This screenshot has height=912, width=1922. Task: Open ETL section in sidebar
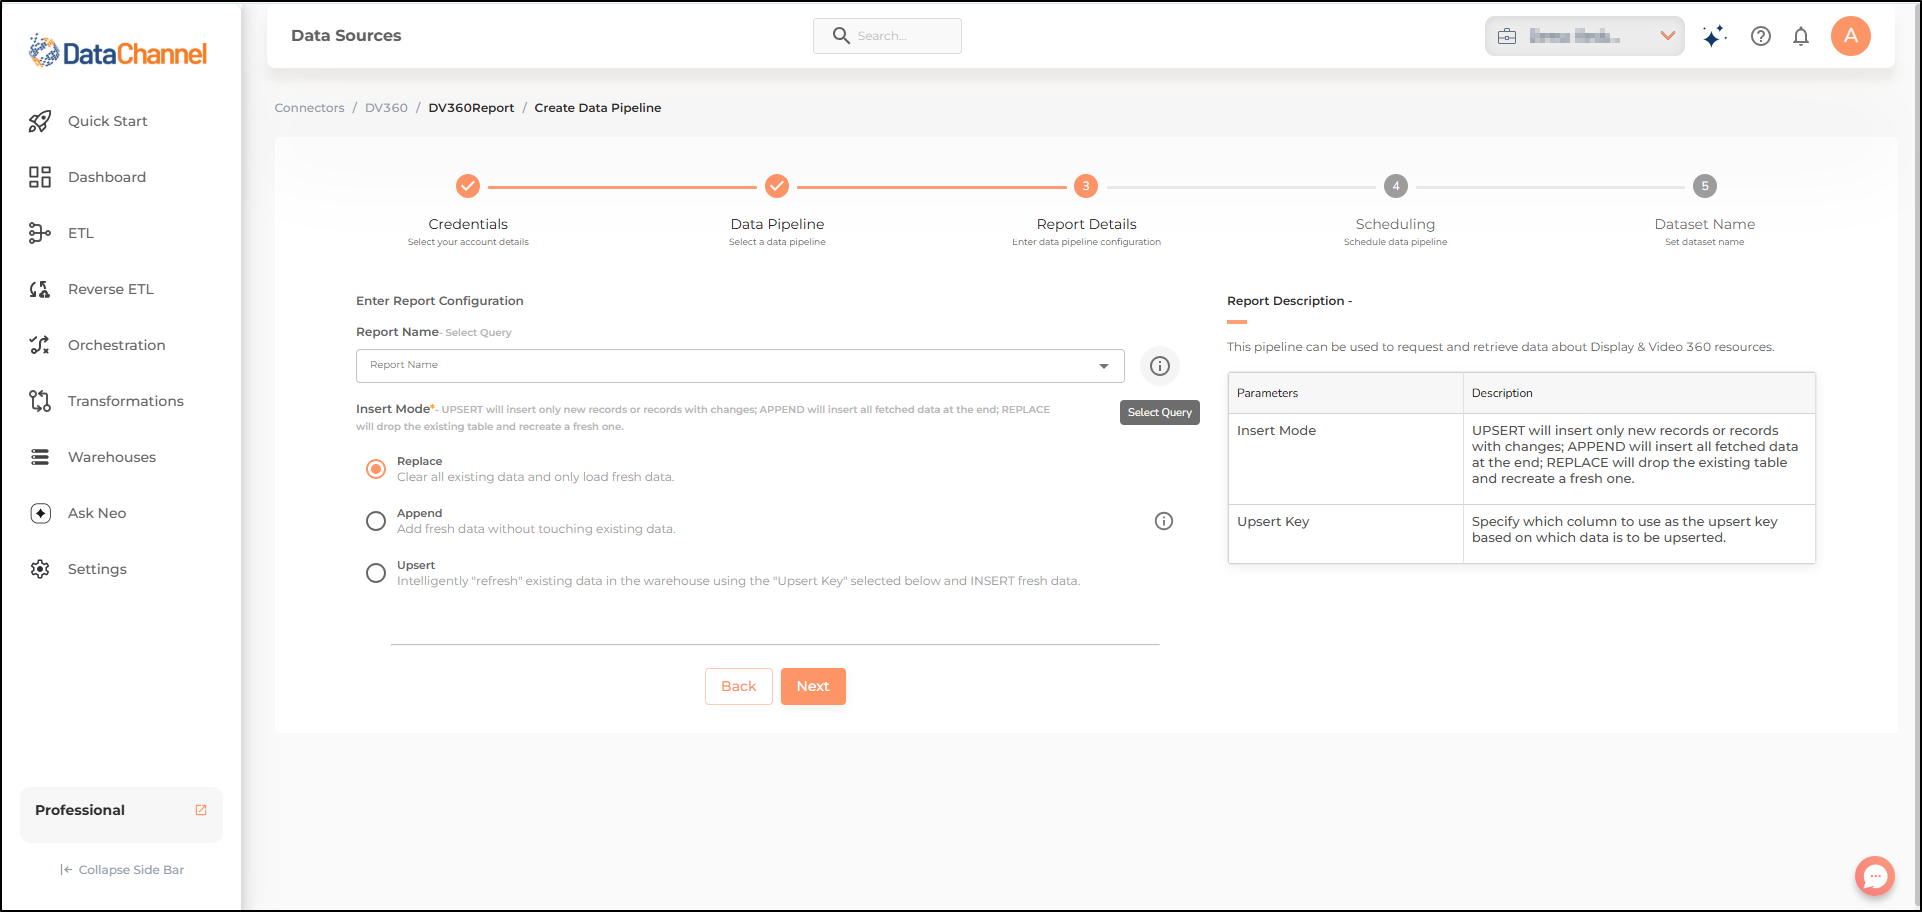(81, 233)
